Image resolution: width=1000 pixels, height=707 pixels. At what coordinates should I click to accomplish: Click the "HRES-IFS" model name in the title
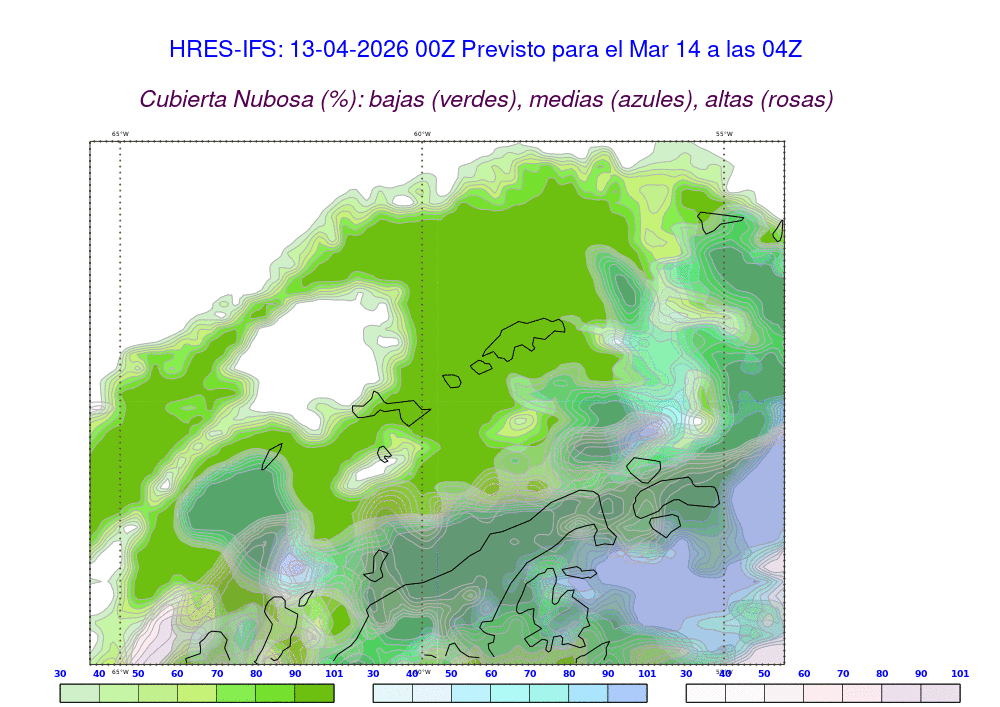point(224,50)
